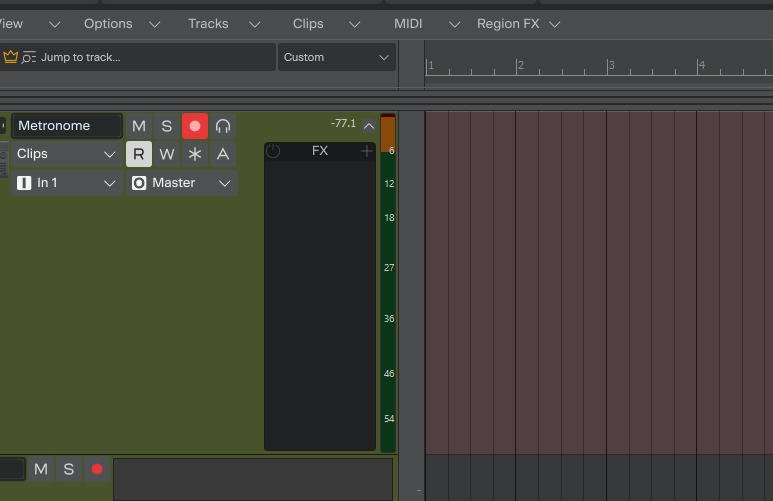Open the Tracks menu

coord(208,23)
